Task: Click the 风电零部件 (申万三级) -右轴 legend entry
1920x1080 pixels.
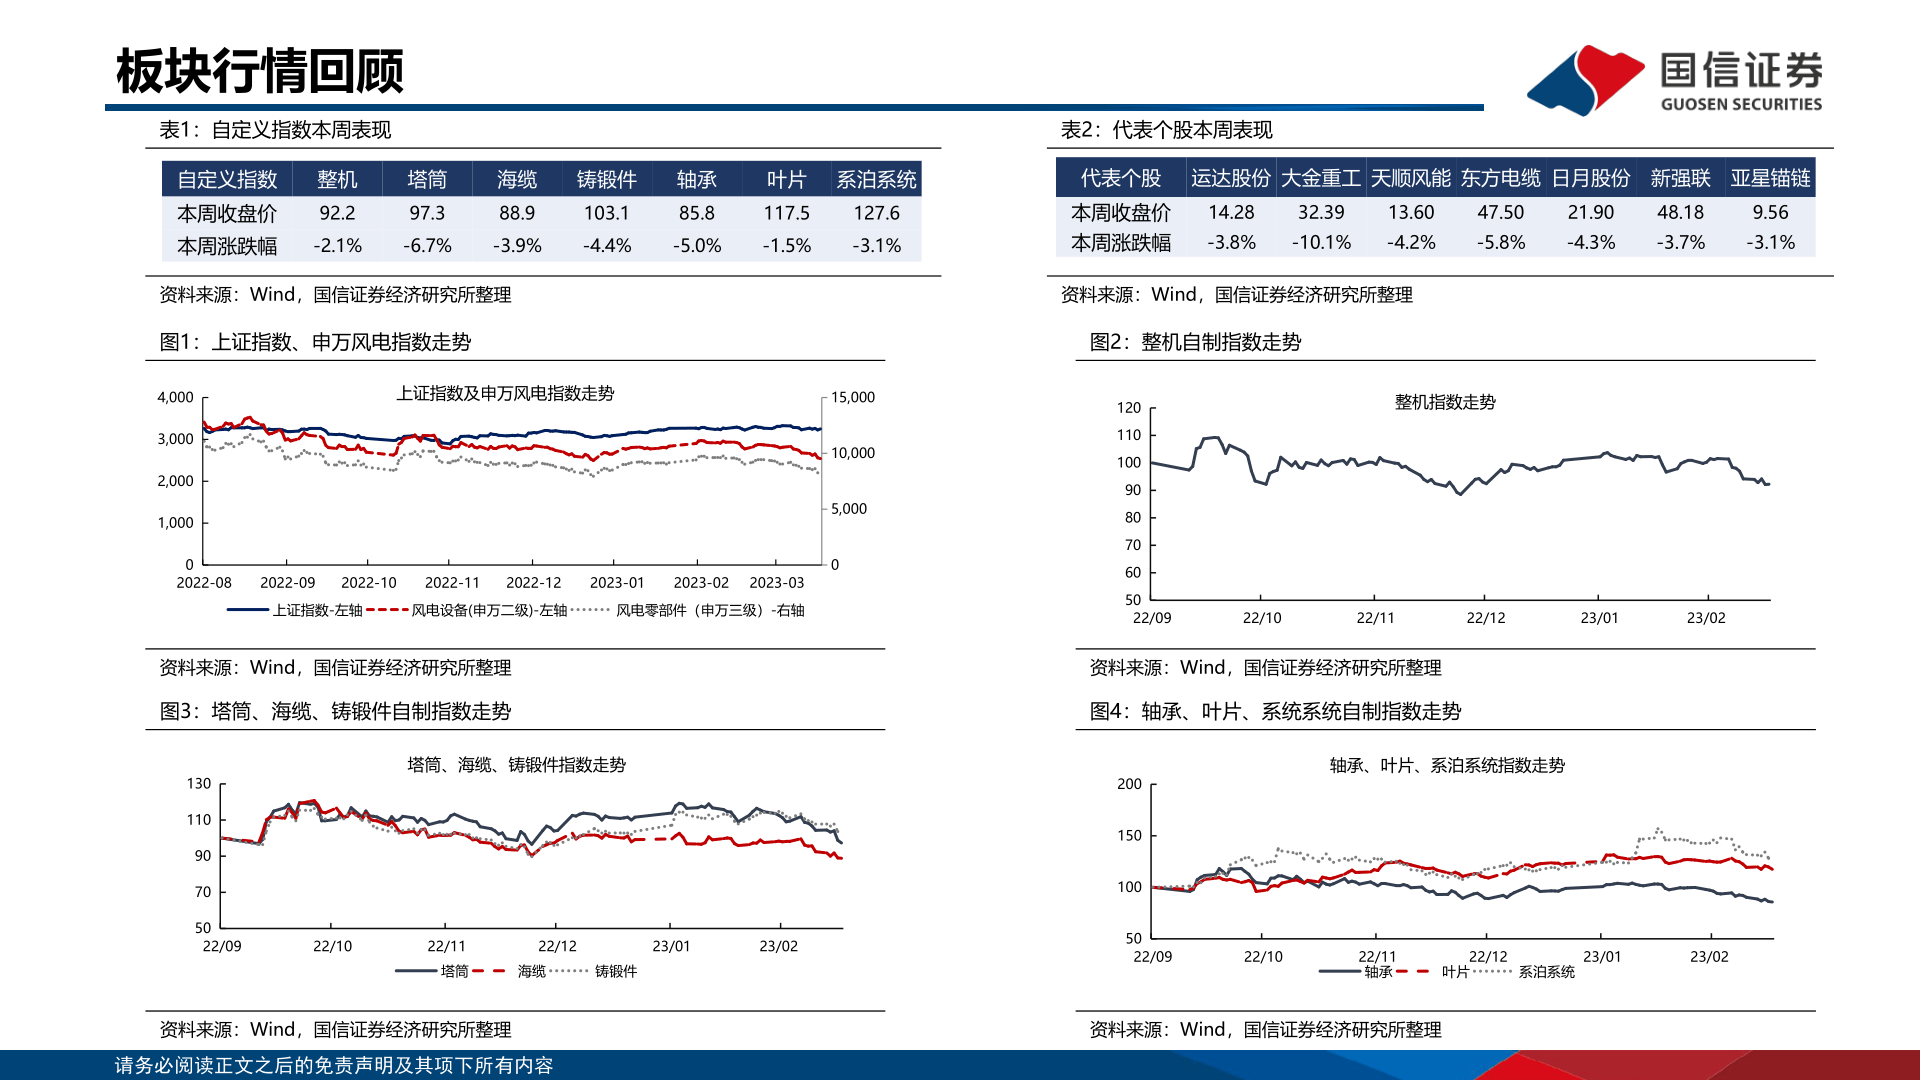Action: point(689,610)
